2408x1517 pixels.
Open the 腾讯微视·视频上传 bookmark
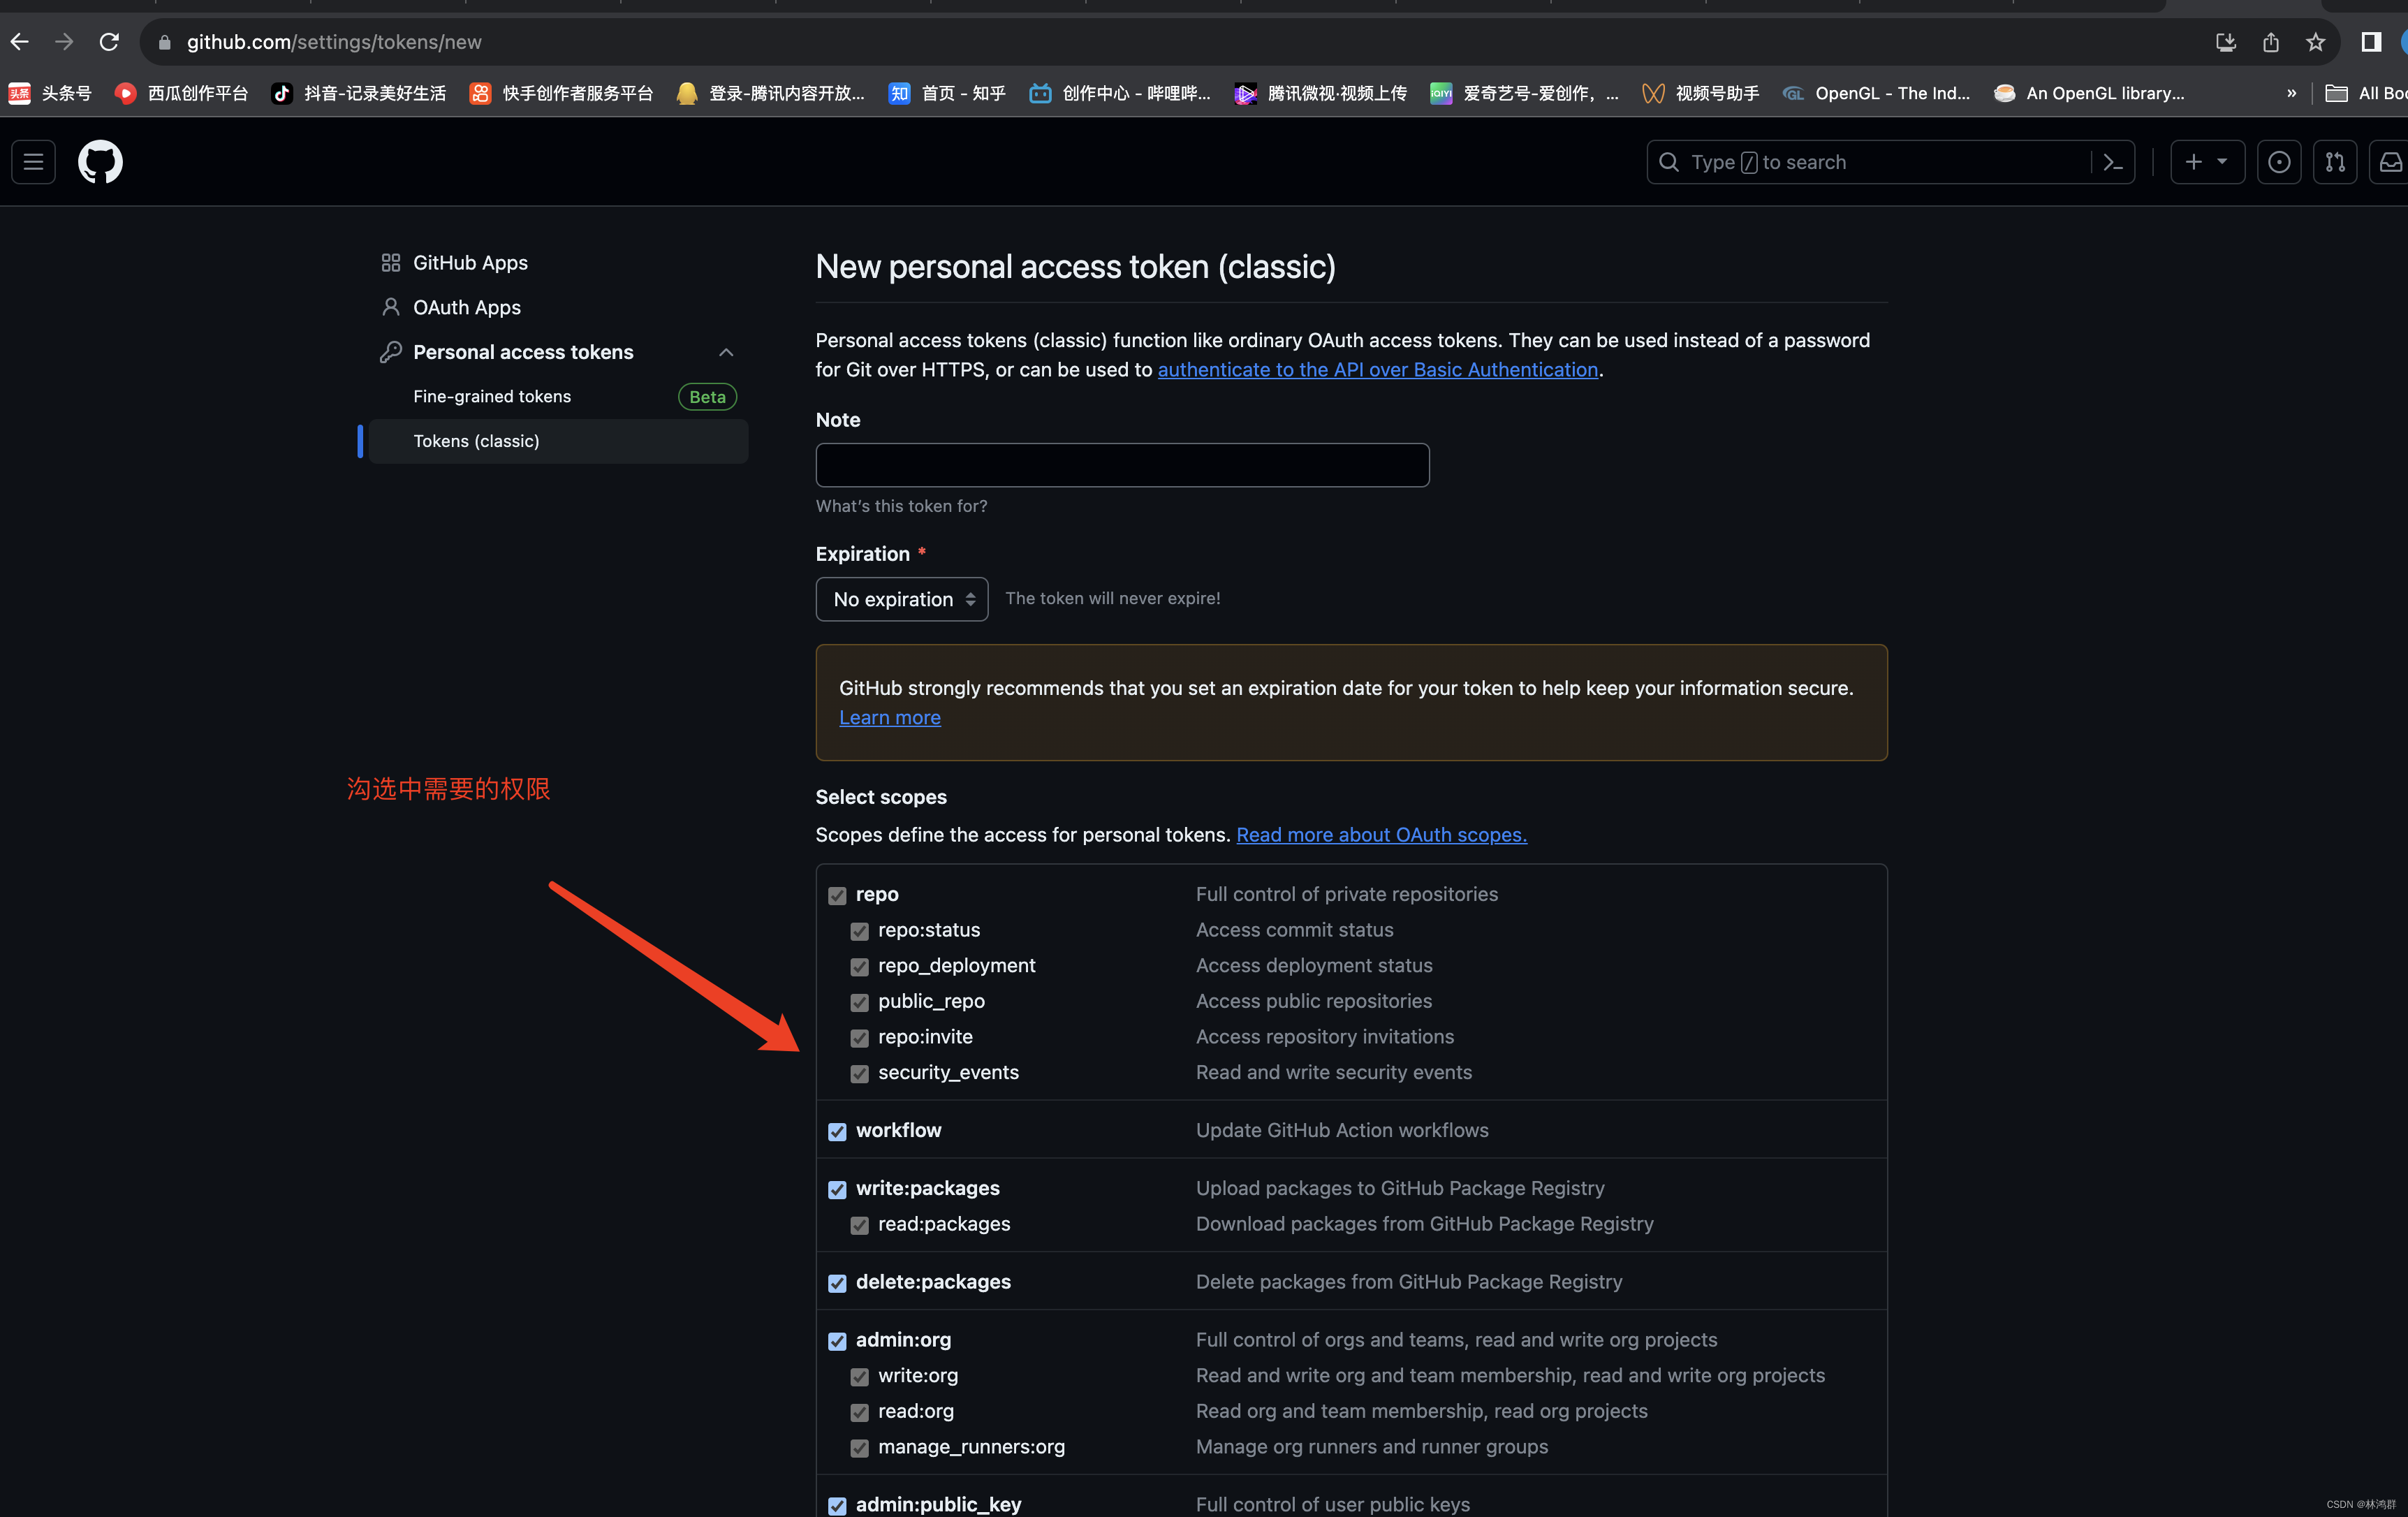click(1320, 93)
